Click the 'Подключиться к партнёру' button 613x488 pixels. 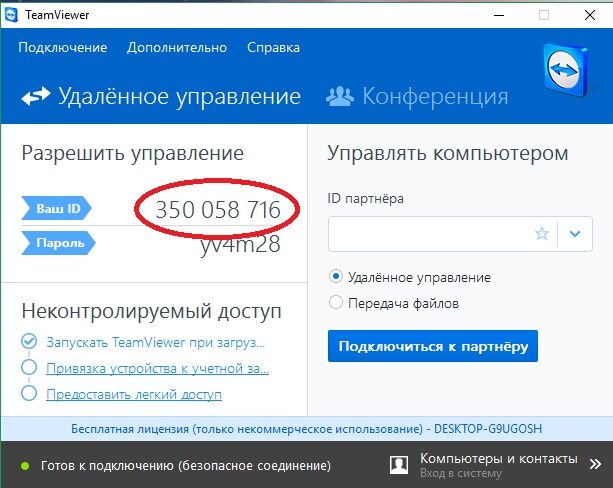point(432,347)
